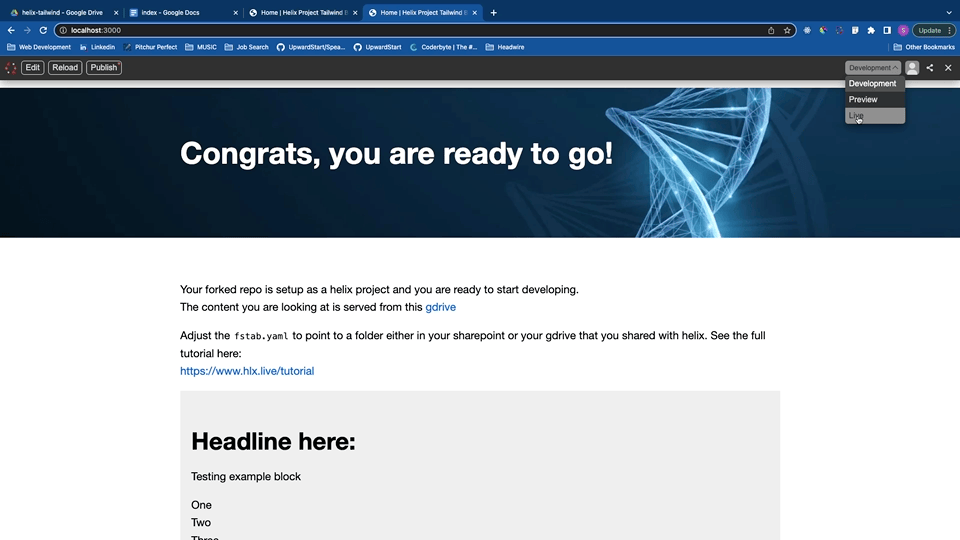
Task: Bookmark this page with the star icon
Action: (x=787, y=30)
